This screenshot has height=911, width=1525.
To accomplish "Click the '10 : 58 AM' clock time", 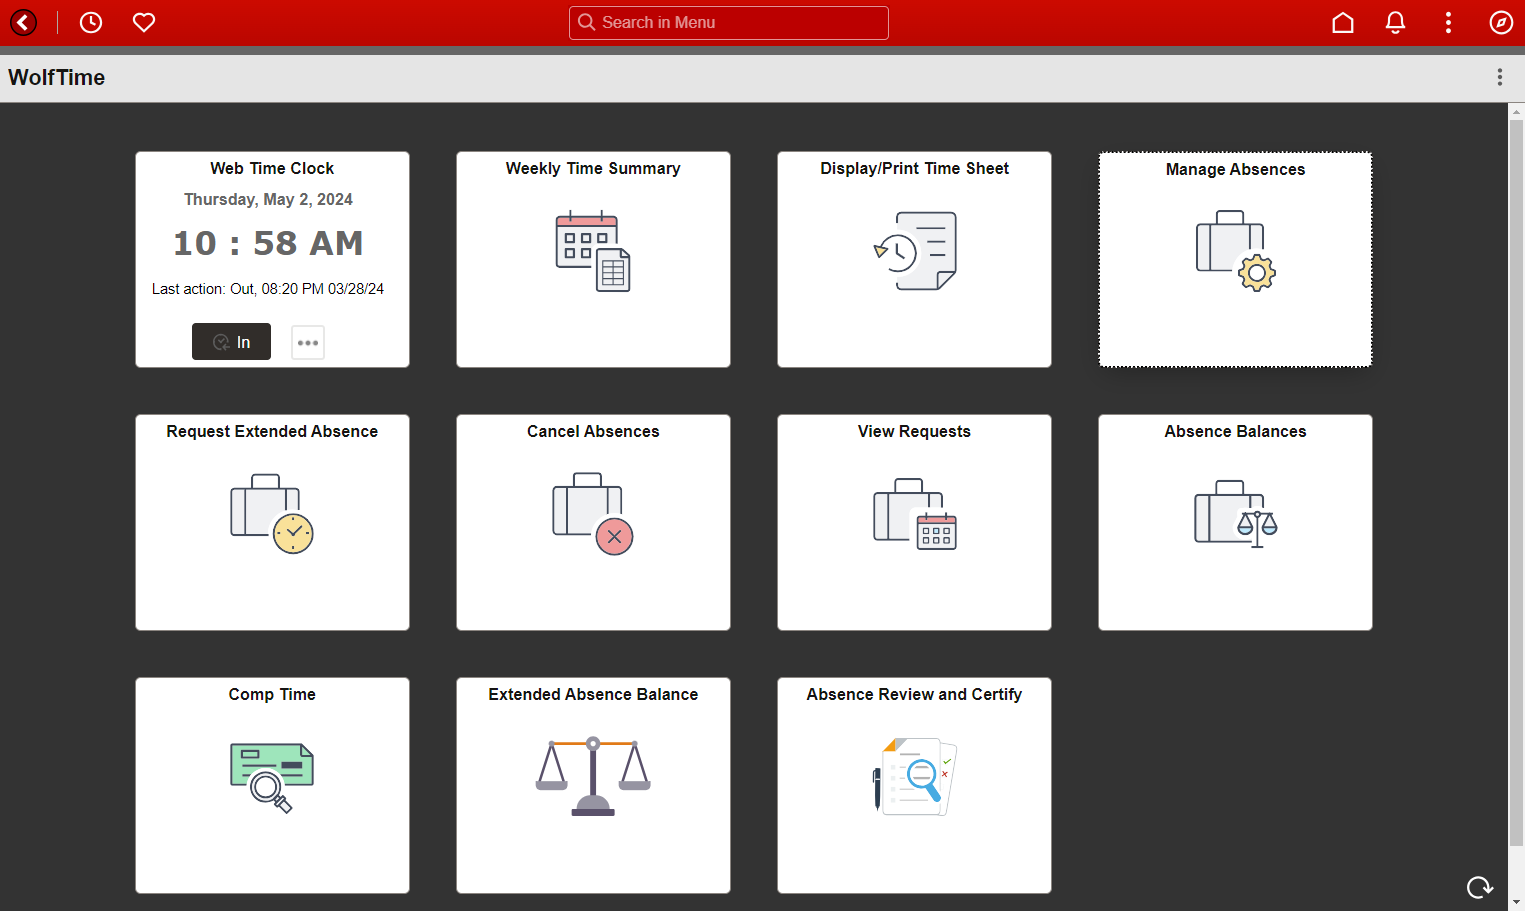I will tap(268, 243).
